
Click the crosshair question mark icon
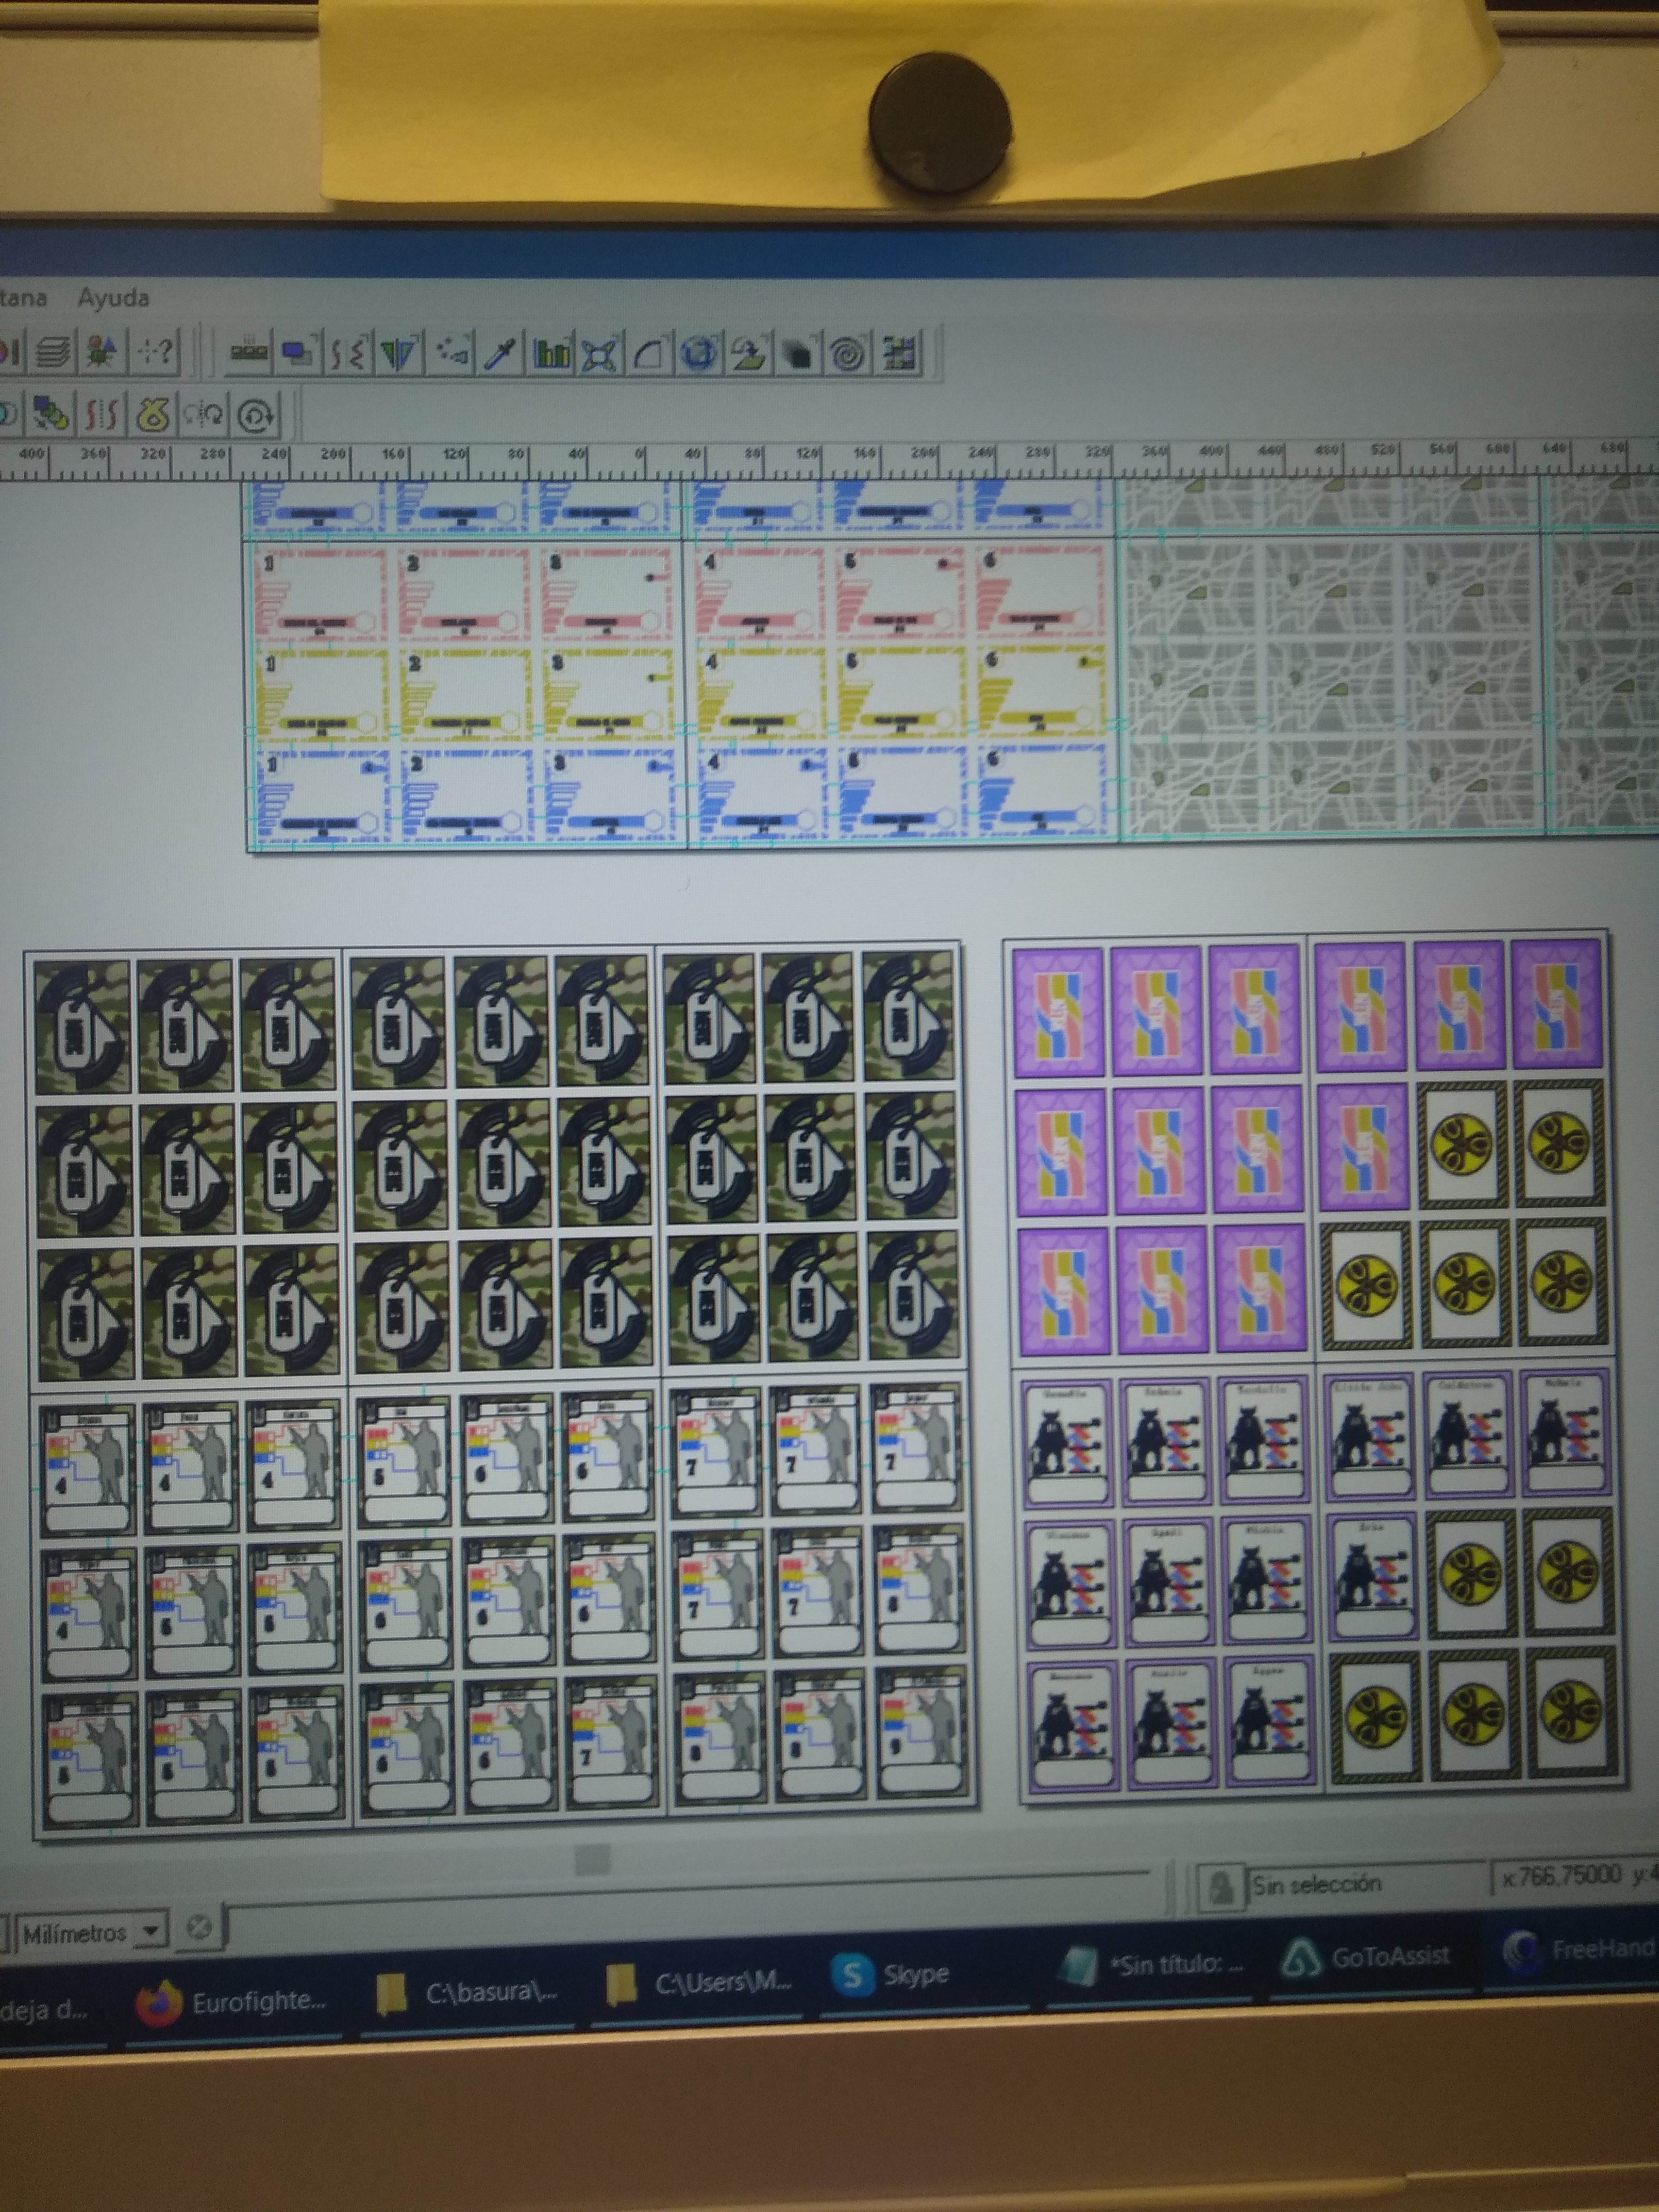coord(154,352)
